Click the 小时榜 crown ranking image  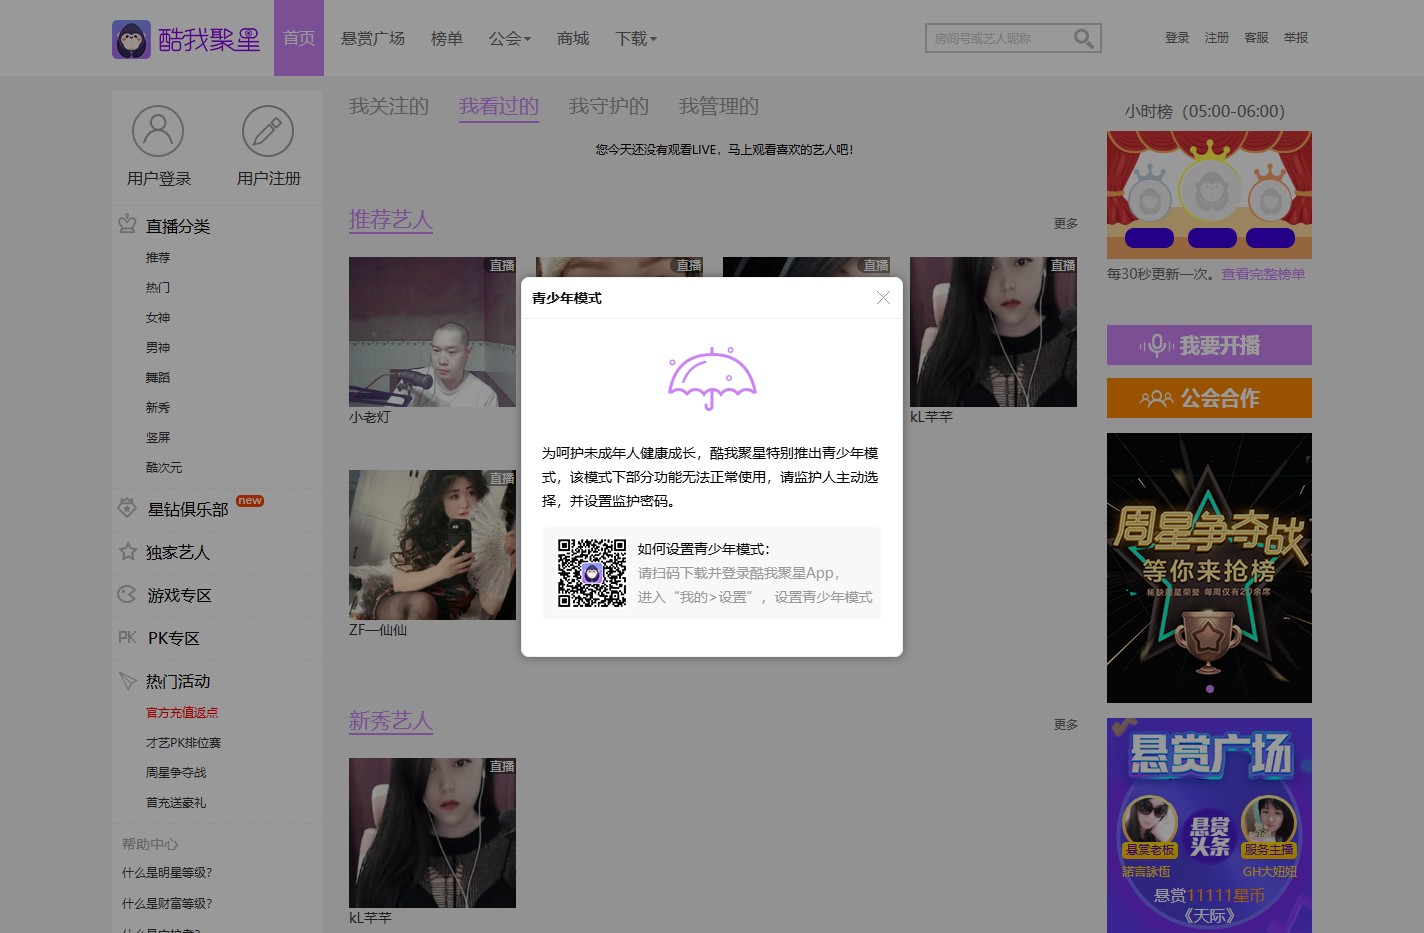1209,195
